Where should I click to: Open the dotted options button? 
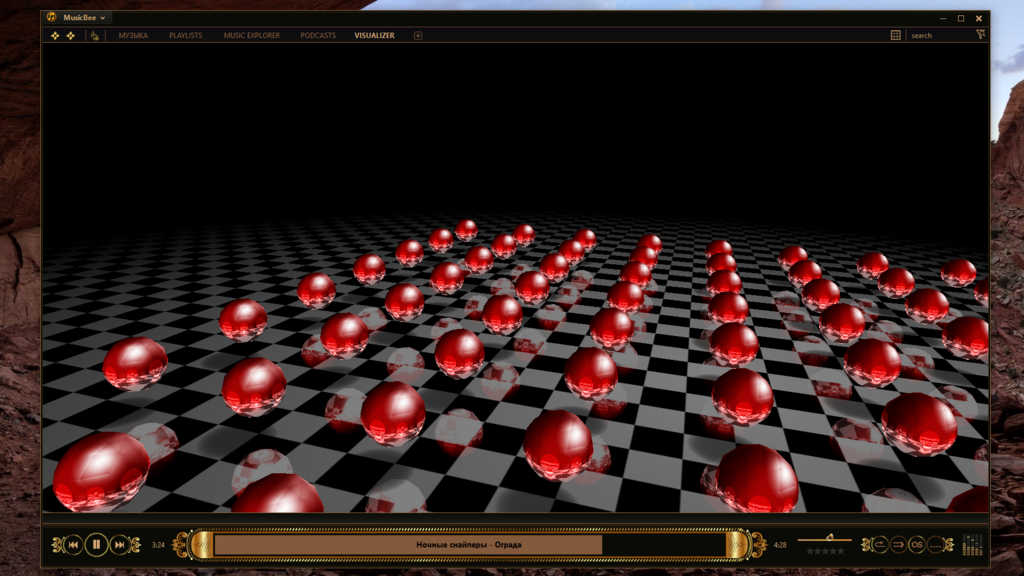(x=935, y=545)
